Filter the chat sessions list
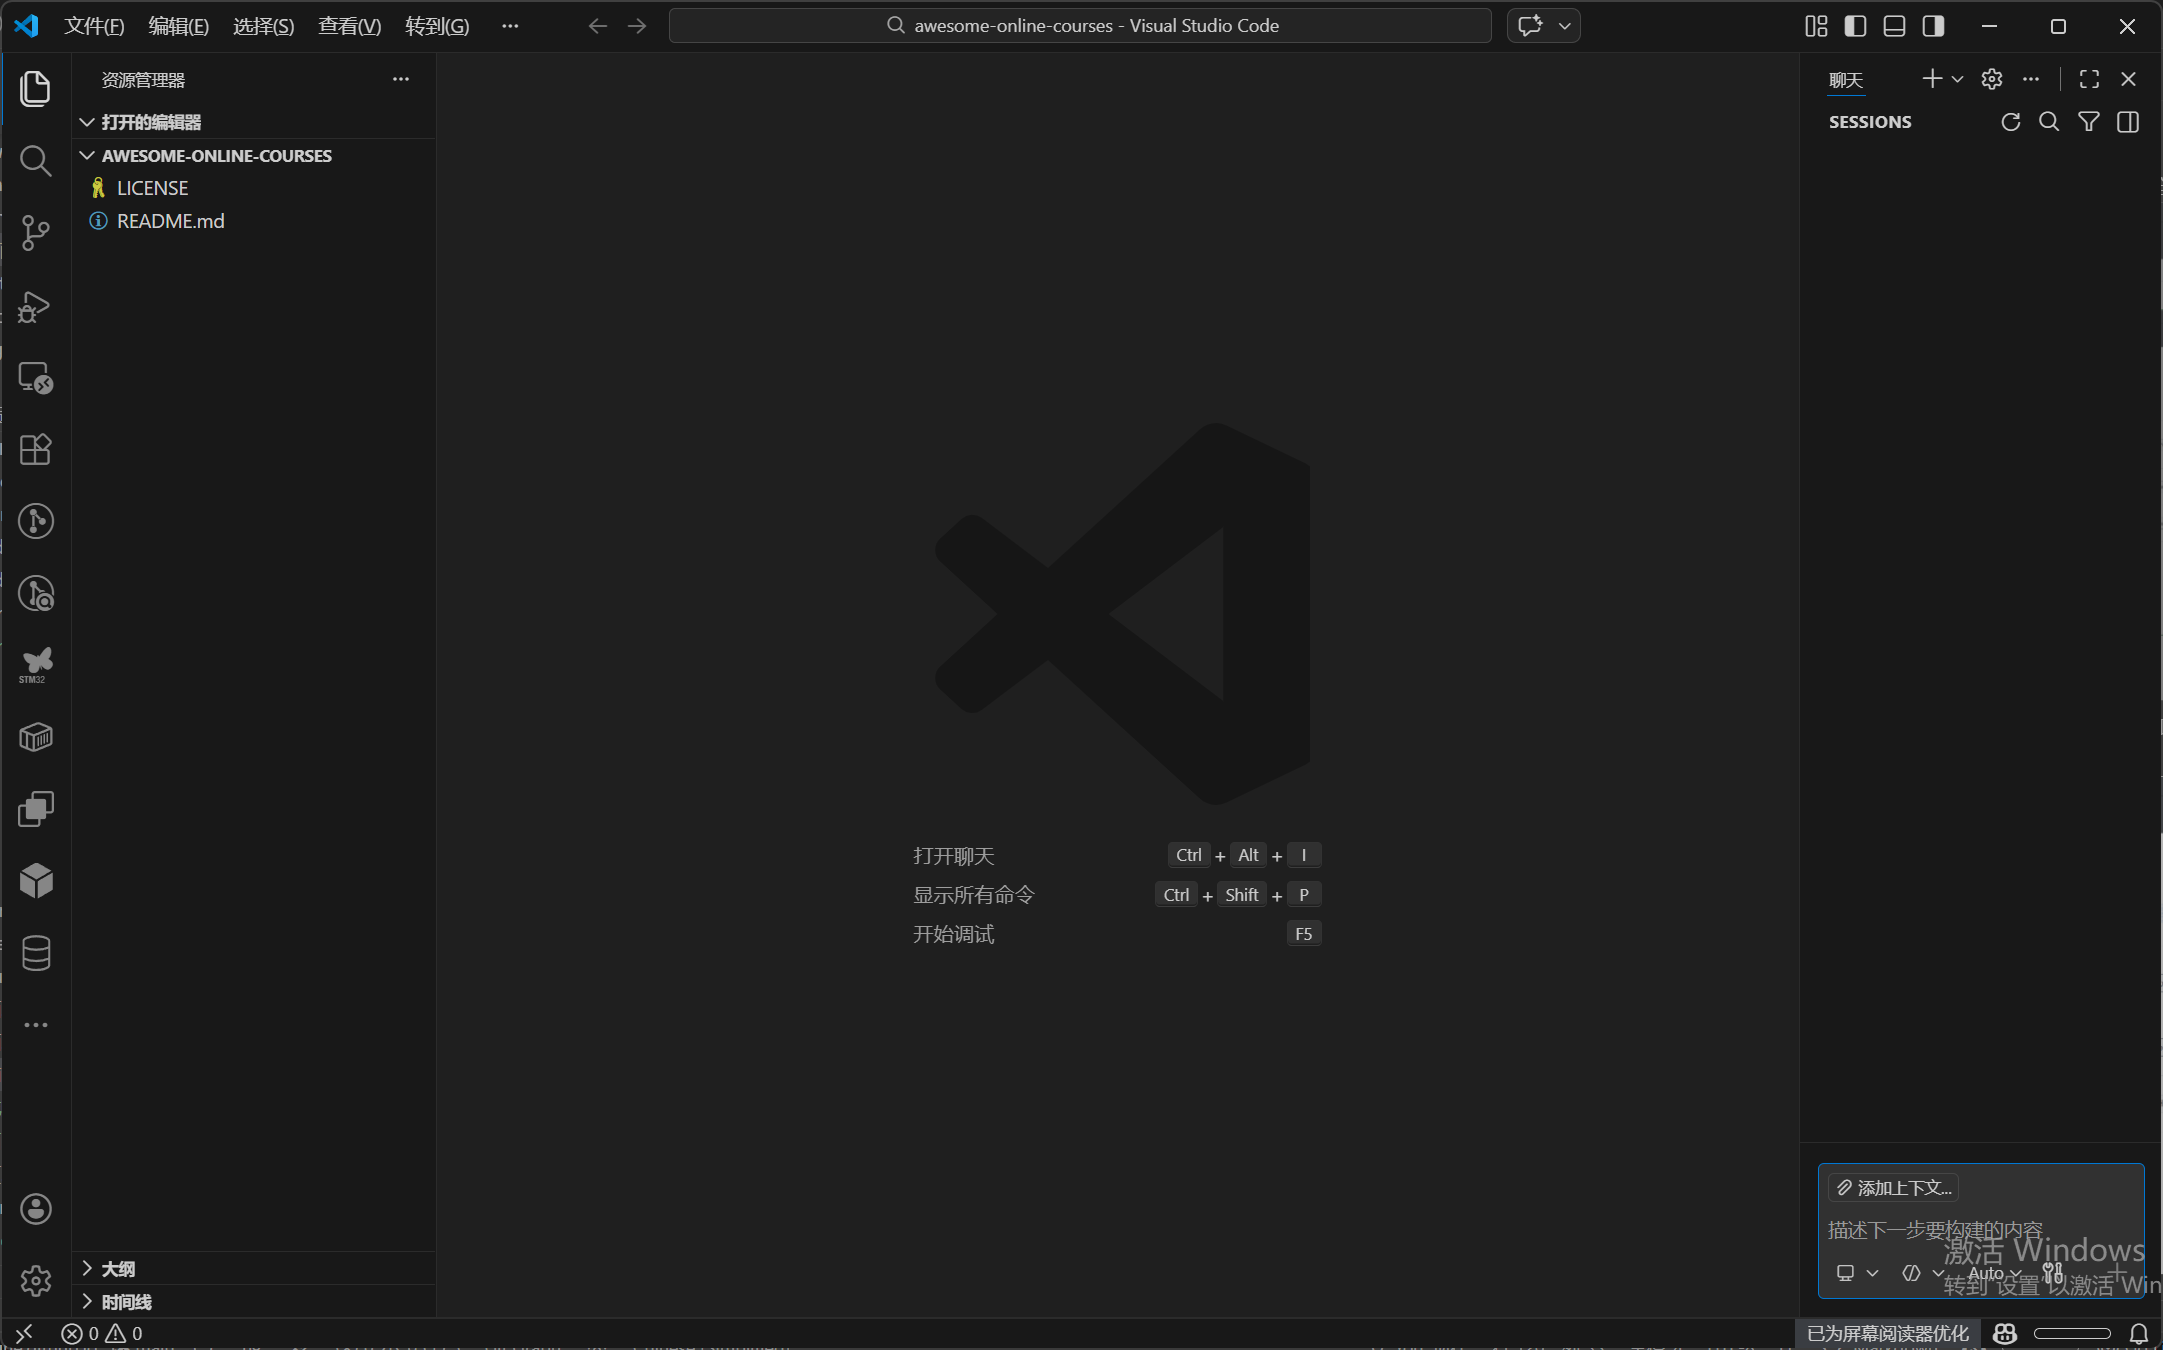 [2088, 122]
